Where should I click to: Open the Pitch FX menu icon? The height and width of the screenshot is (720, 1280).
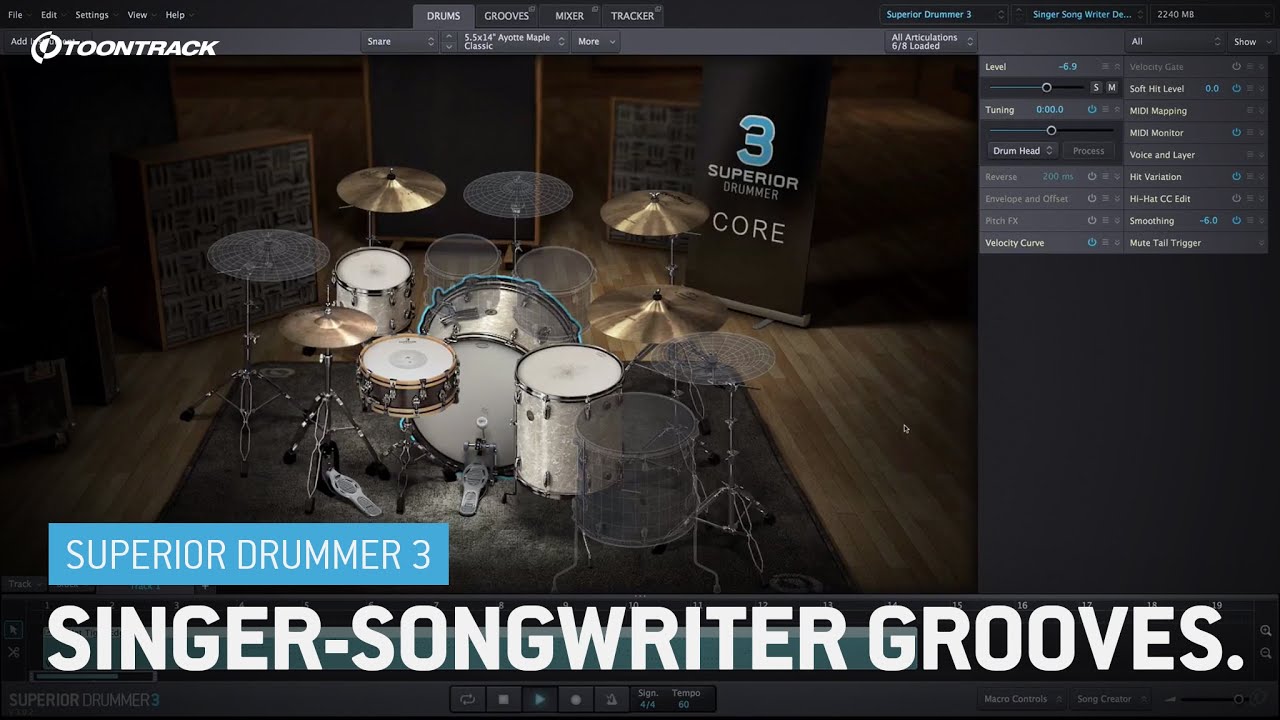point(1106,221)
